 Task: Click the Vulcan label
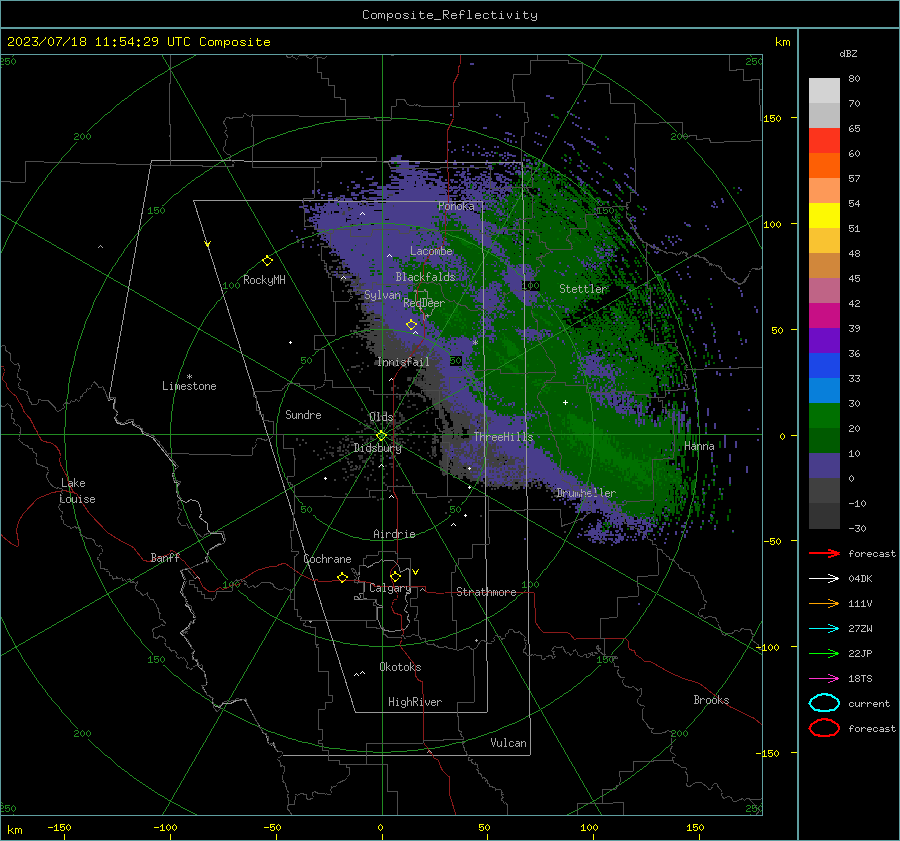[x=509, y=743]
